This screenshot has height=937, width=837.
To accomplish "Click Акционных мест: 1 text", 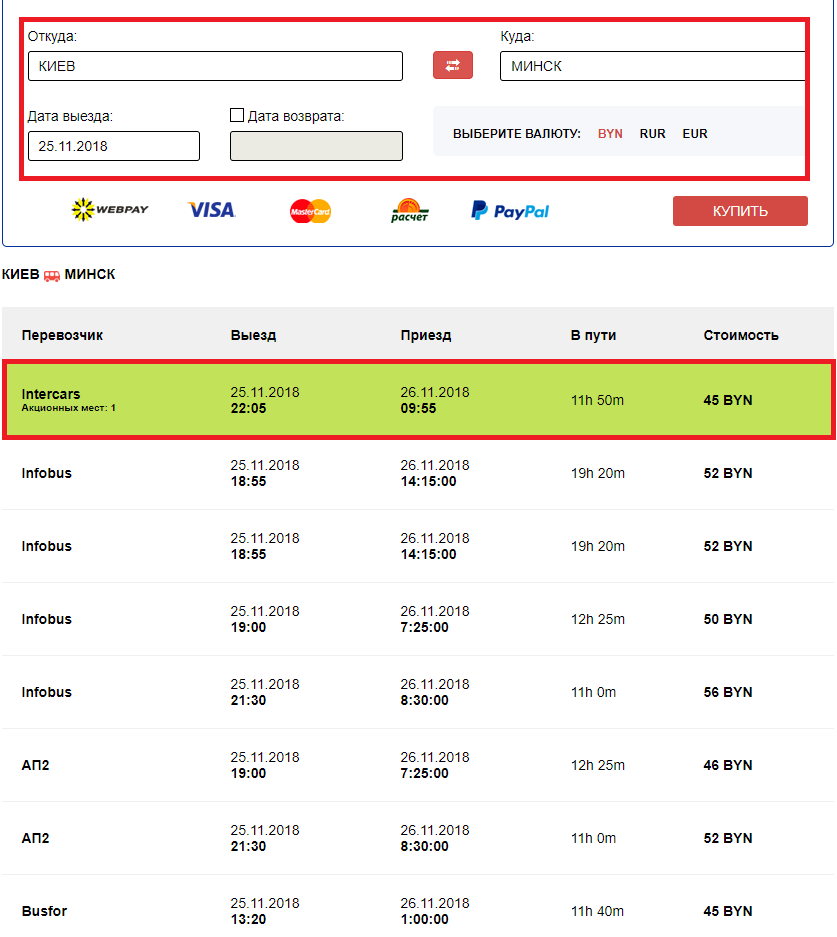I will click(69, 408).
